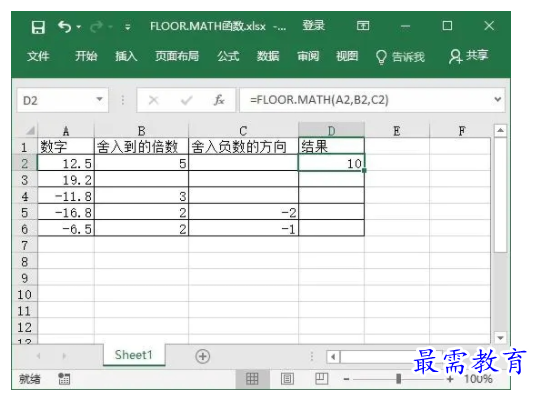The width and height of the screenshot is (535, 393).
Task: Click the Select All corner triangle
Action: click(30, 131)
